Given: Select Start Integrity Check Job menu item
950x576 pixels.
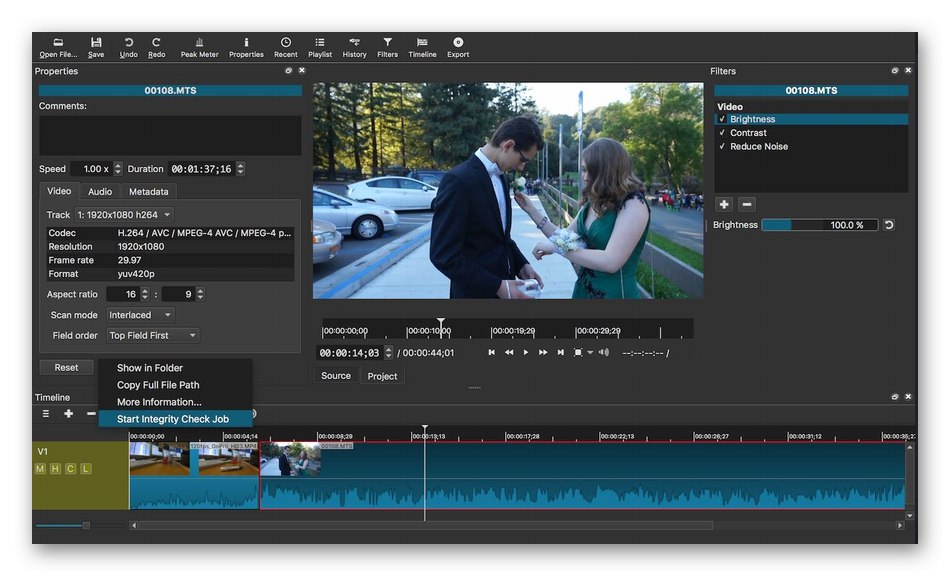Looking at the screenshot, I should (x=173, y=419).
